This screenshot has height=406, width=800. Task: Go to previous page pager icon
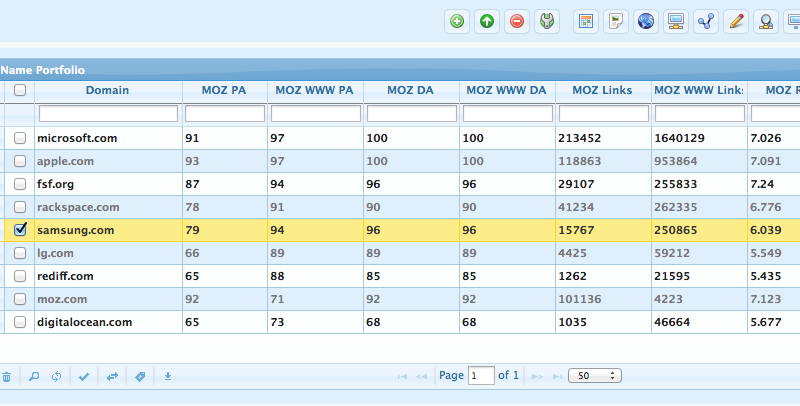tap(421, 376)
